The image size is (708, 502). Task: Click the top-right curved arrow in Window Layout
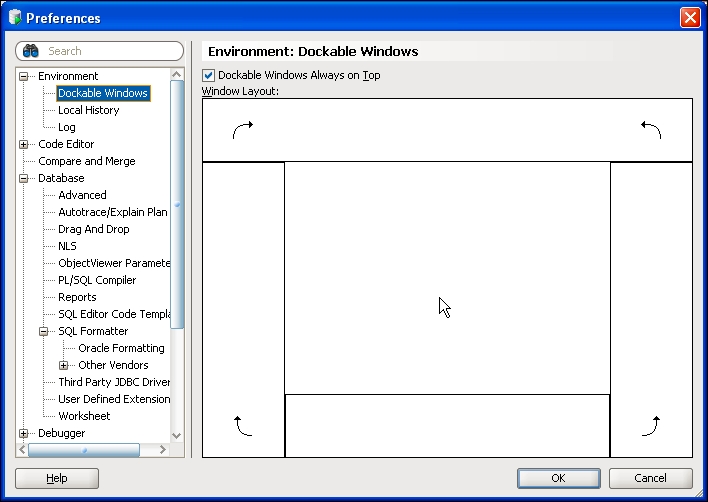click(651, 130)
